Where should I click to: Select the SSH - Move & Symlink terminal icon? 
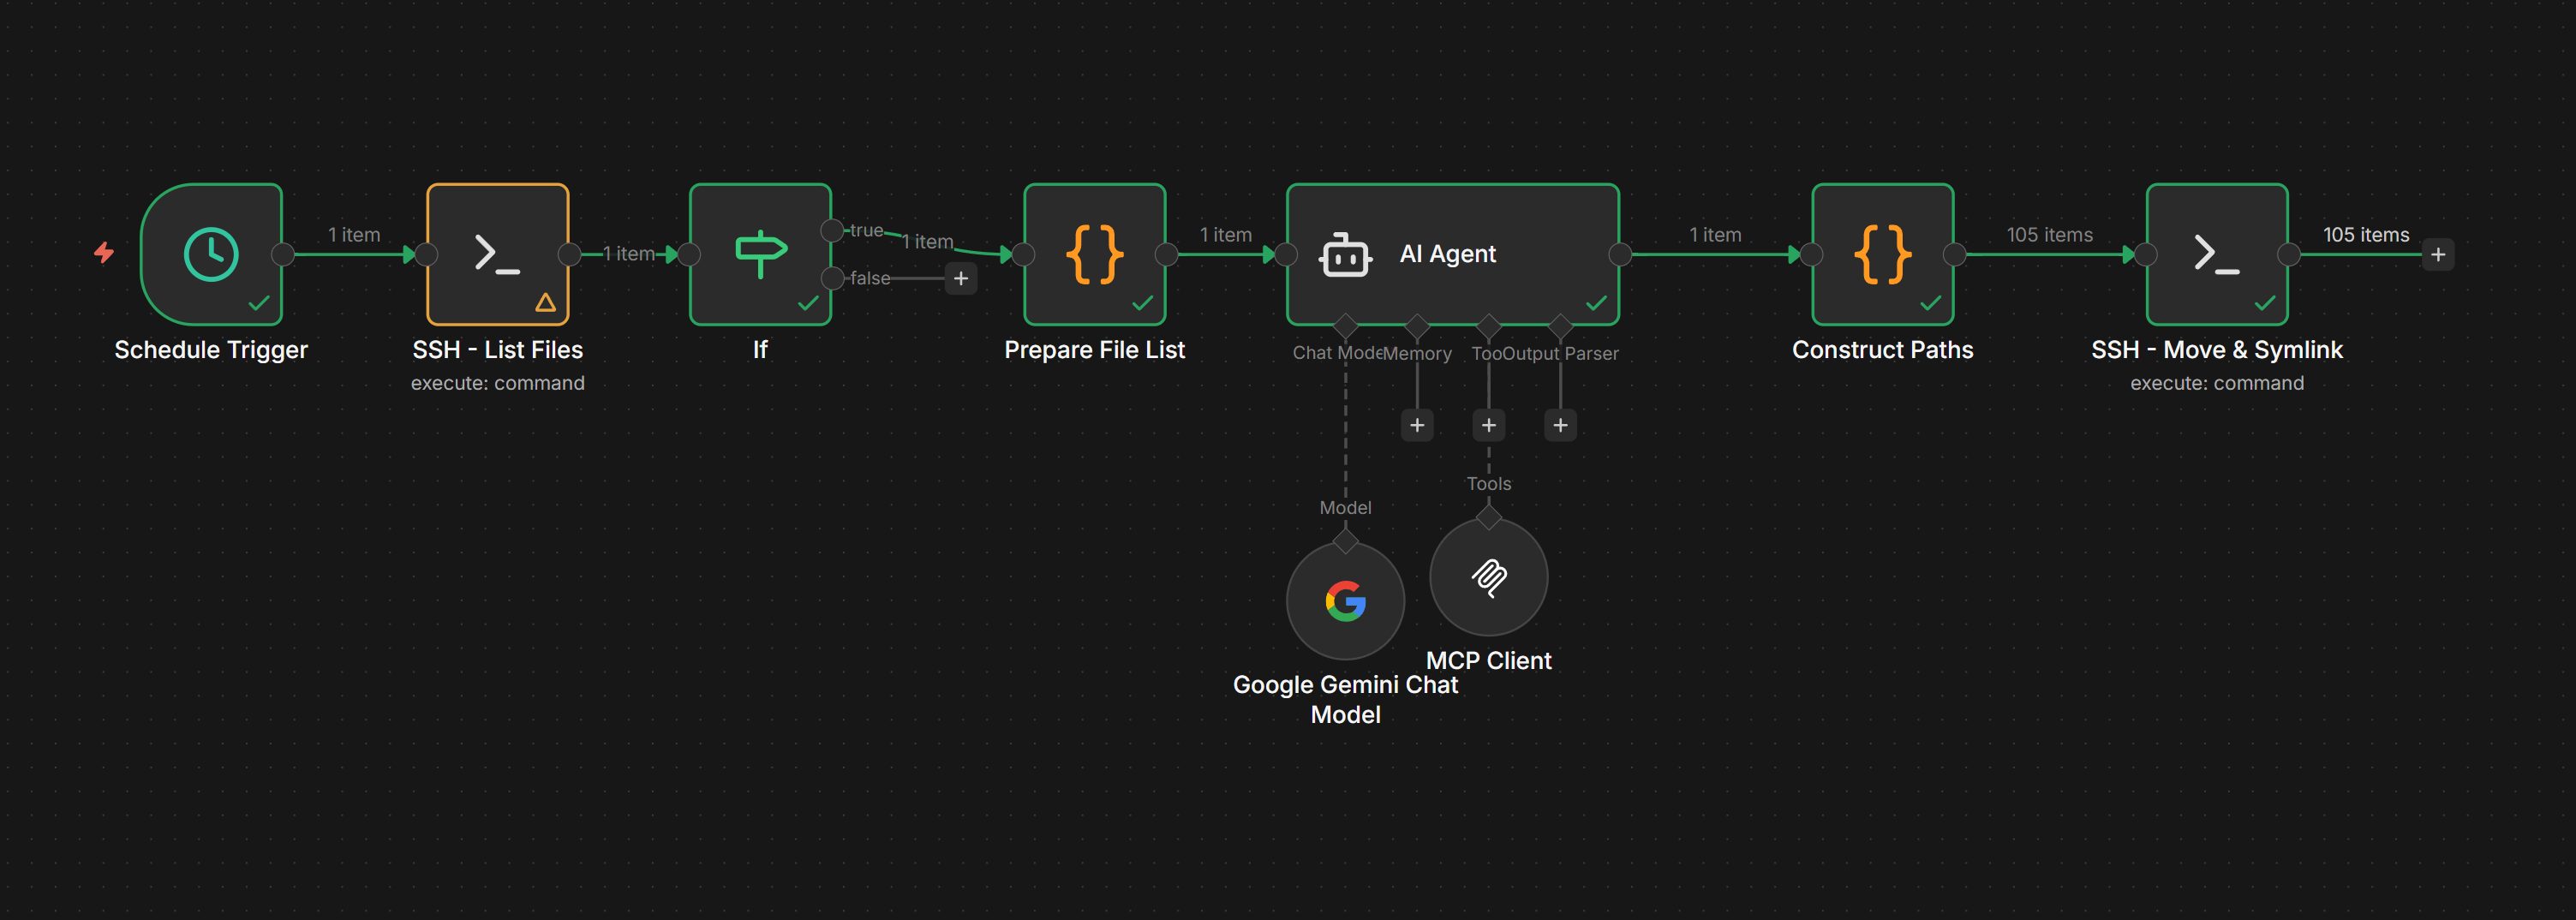[2216, 253]
